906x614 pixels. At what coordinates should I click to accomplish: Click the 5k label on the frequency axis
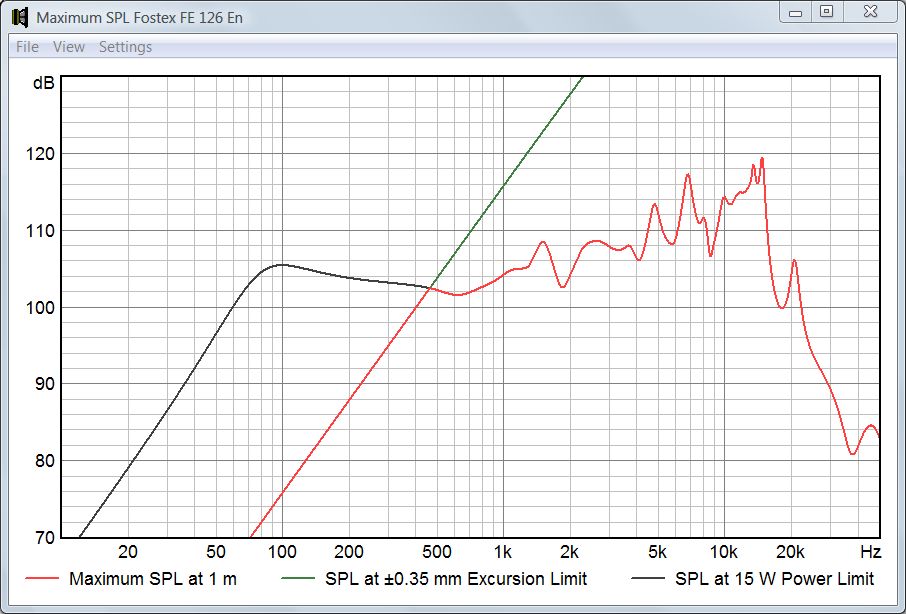(x=657, y=552)
